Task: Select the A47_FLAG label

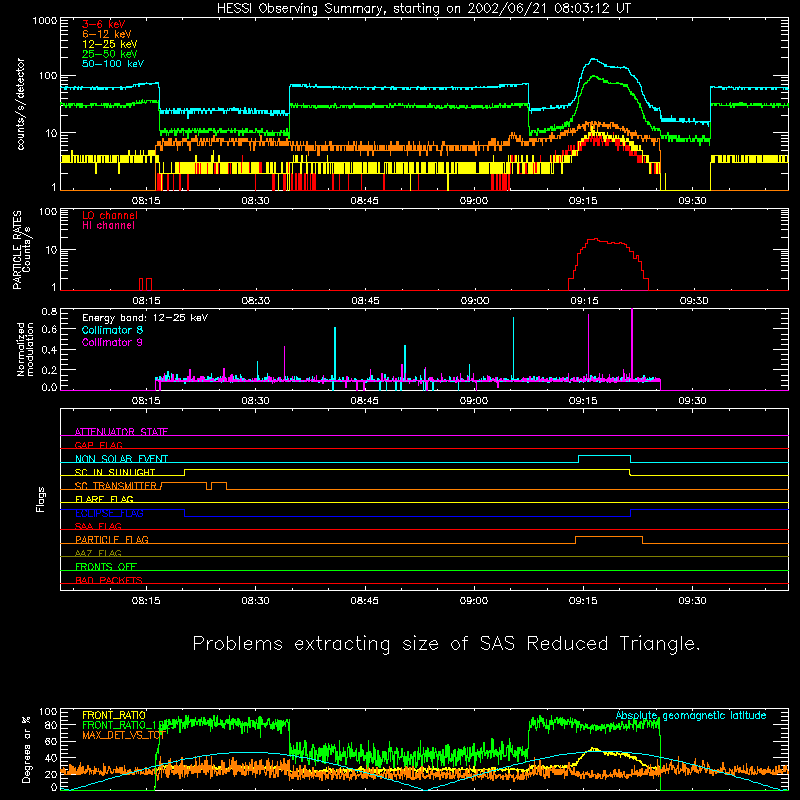Action: pos(98,554)
